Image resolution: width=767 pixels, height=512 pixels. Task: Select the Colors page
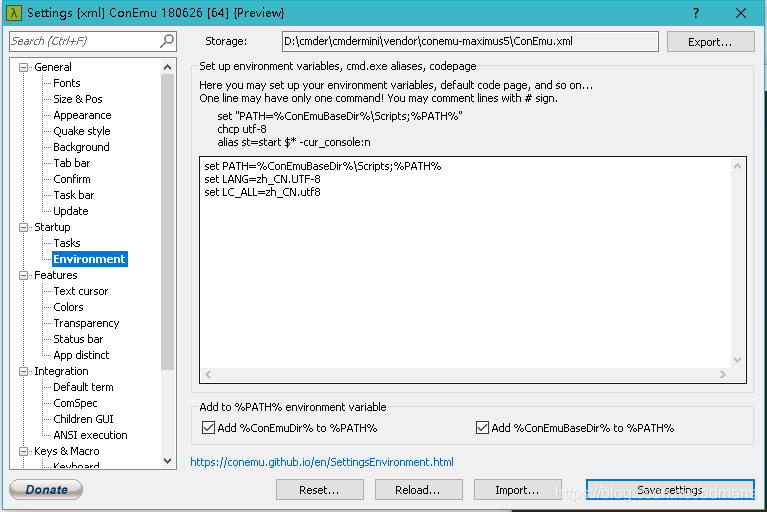coord(68,307)
